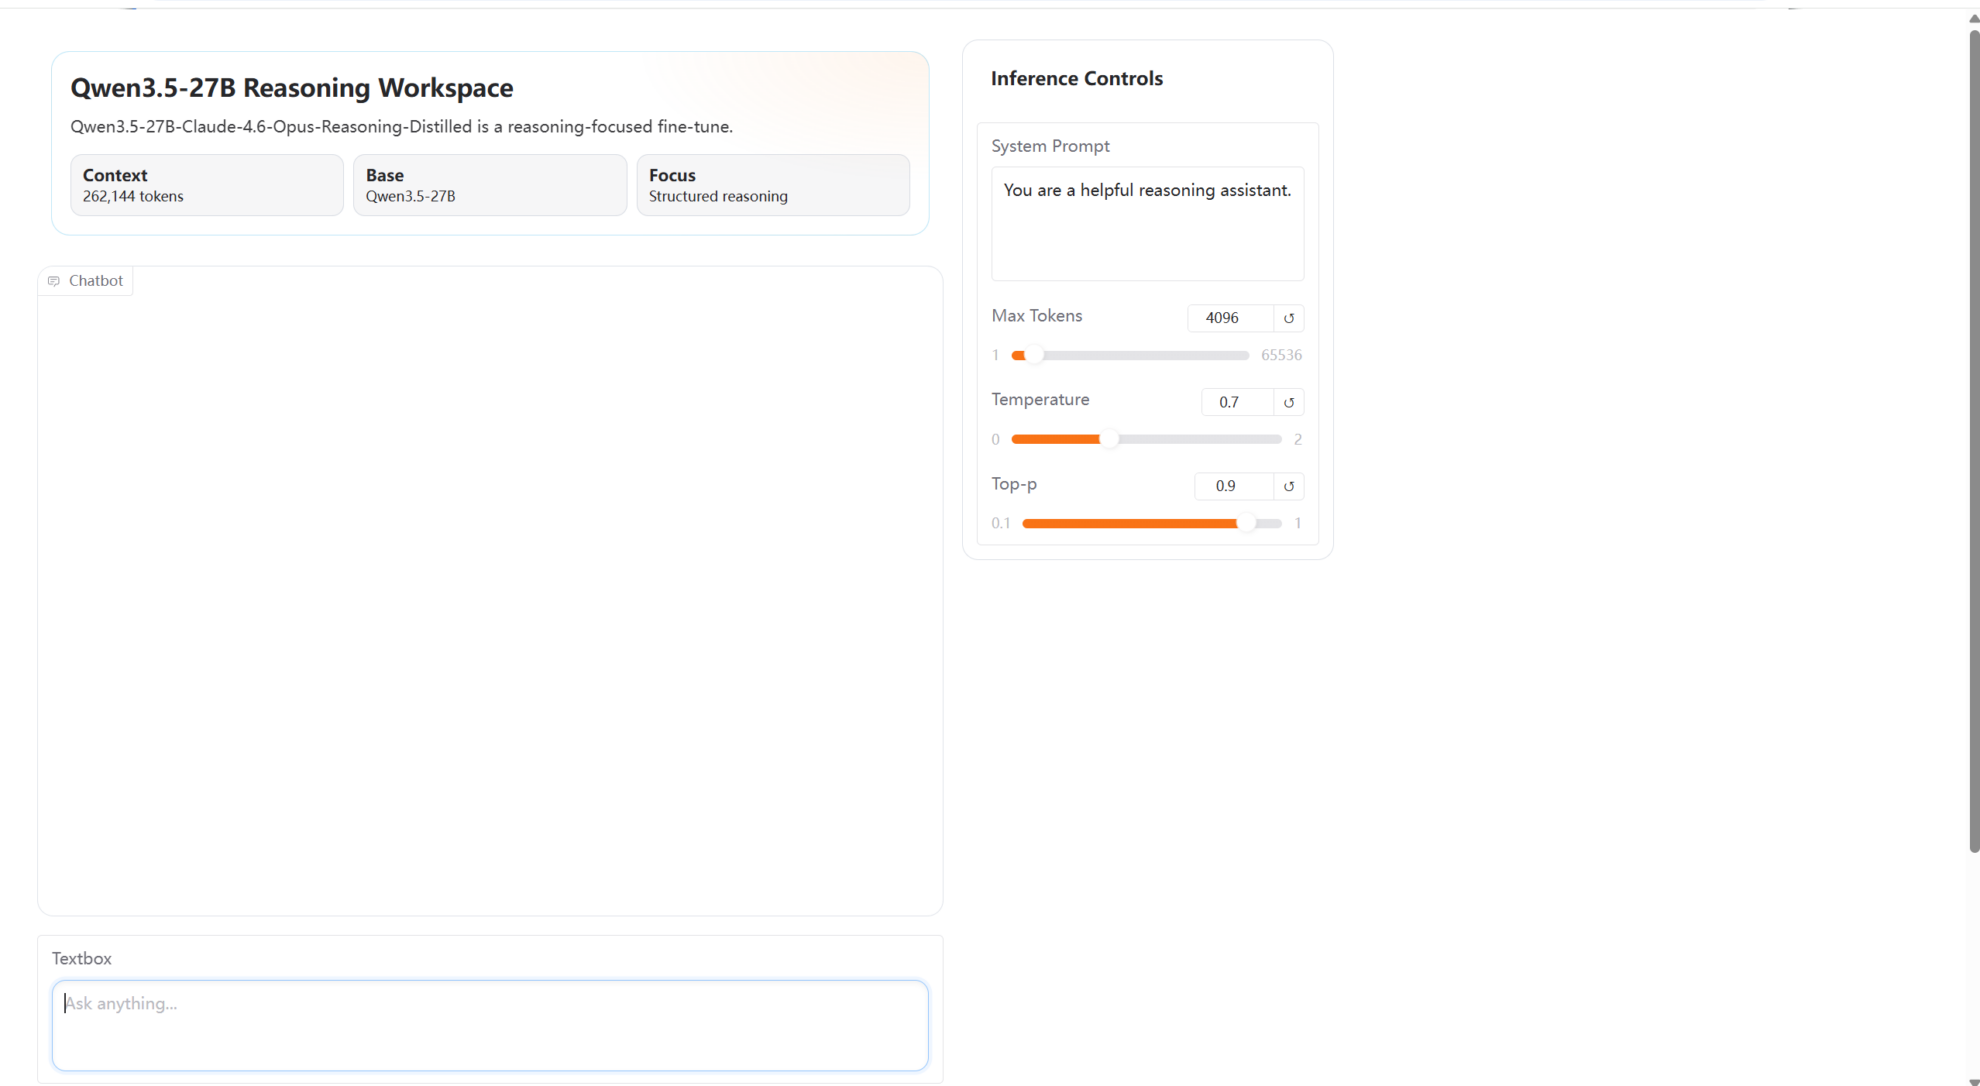The height and width of the screenshot is (1086, 1980).
Task: Focus the Max Tokens number field
Action: pyautogui.click(x=1230, y=318)
